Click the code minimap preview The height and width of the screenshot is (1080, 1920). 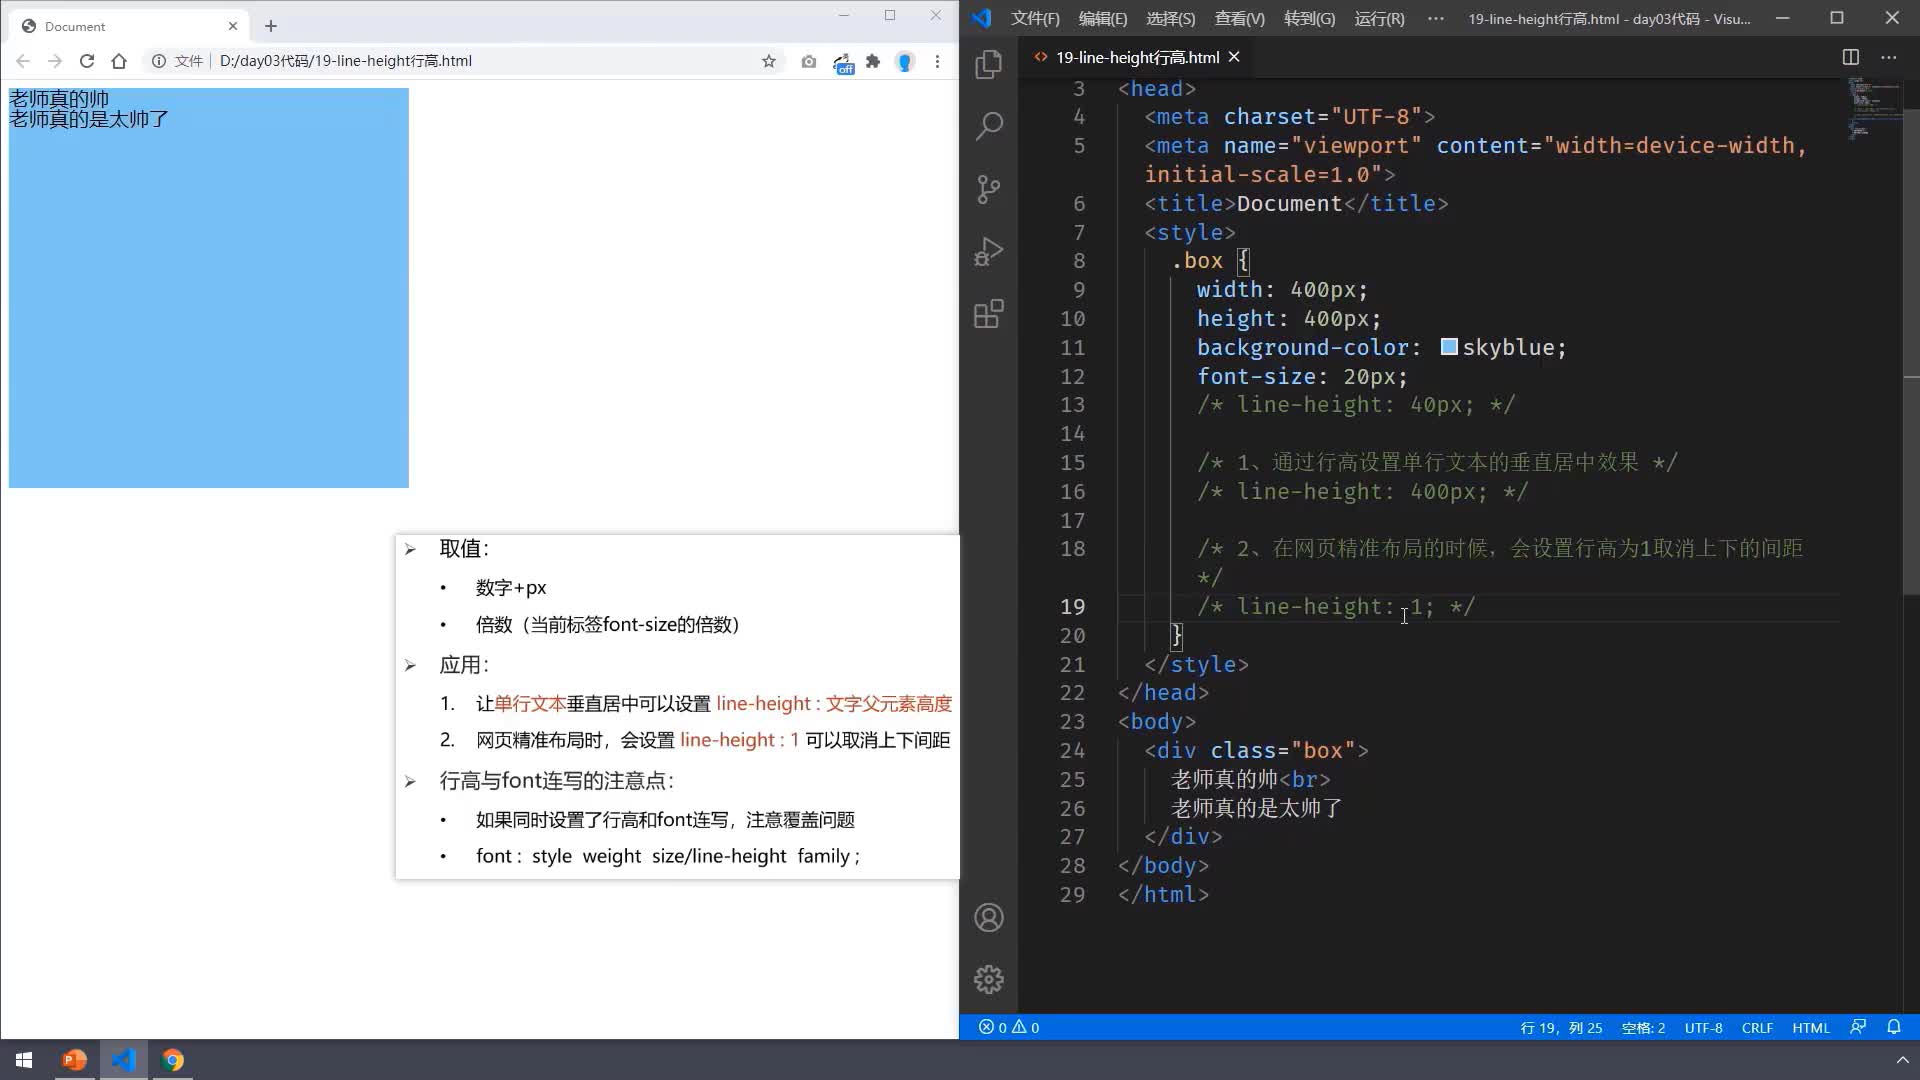tap(1874, 110)
